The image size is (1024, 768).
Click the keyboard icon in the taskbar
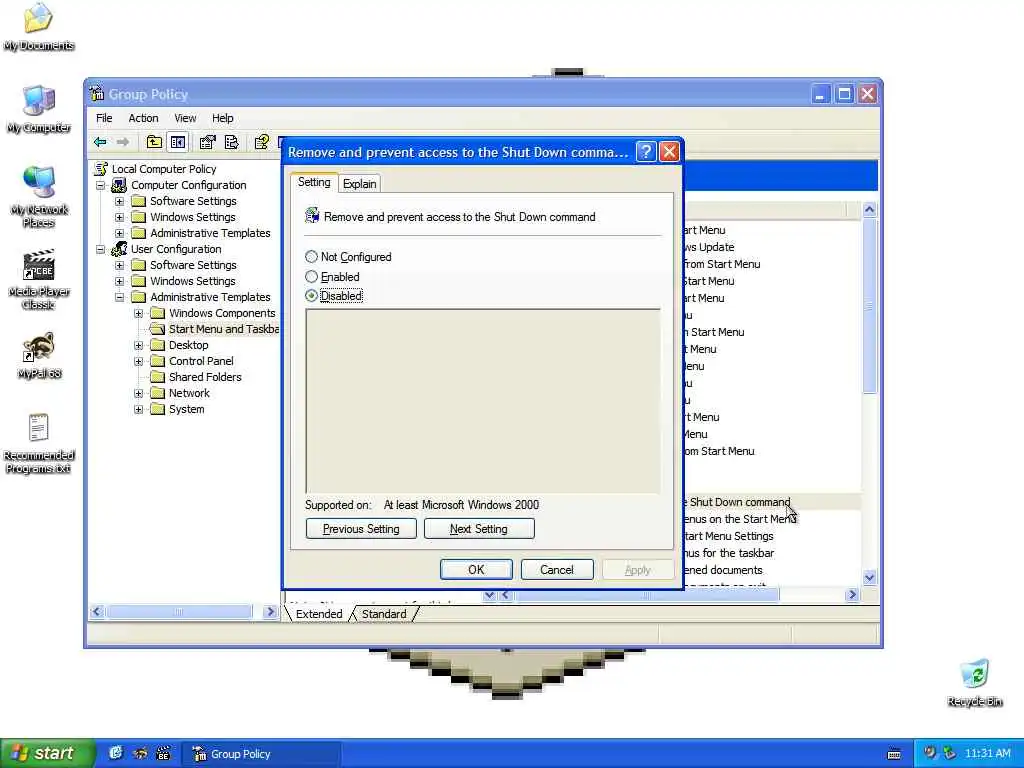point(894,754)
